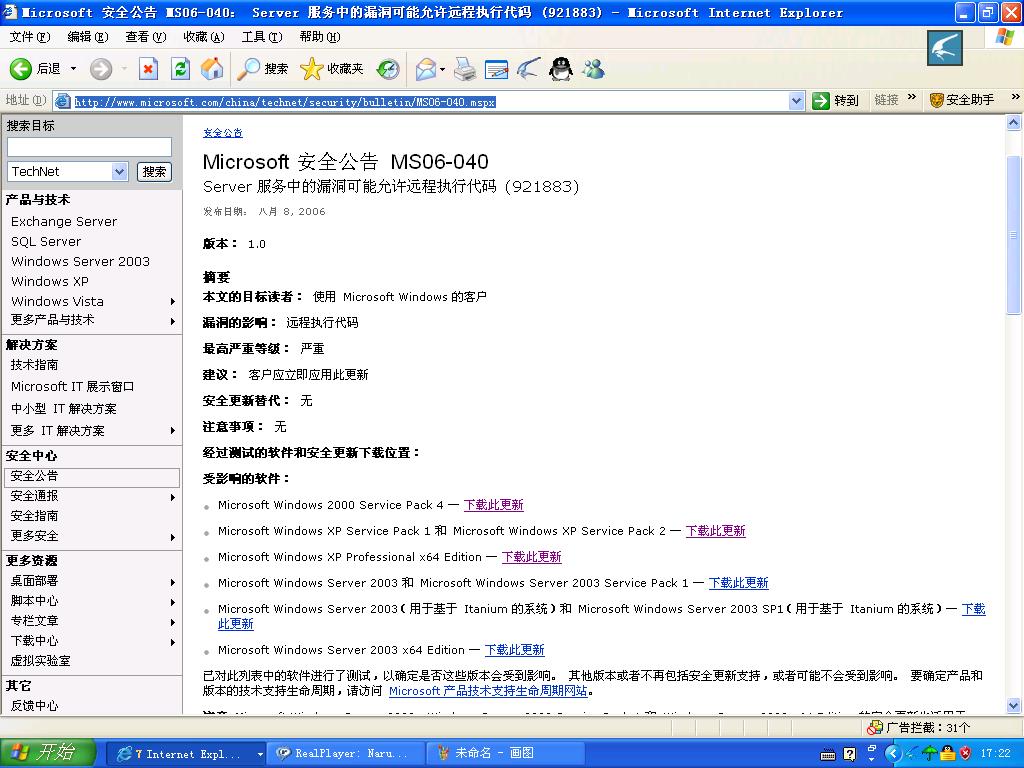
Task: Click the Edit page toolbar icon
Action: point(496,69)
